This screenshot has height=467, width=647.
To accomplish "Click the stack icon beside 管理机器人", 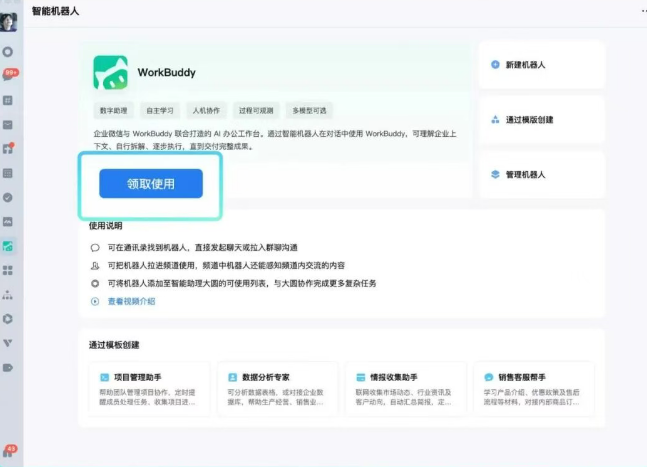I will (495, 175).
